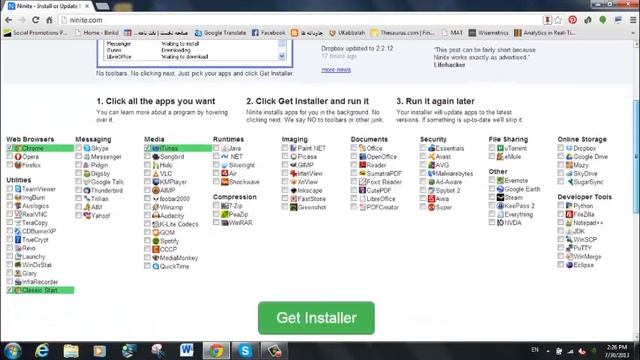Click the Get Installer button
Viewport: 640px width, 360px height.
tap(316, 318)
